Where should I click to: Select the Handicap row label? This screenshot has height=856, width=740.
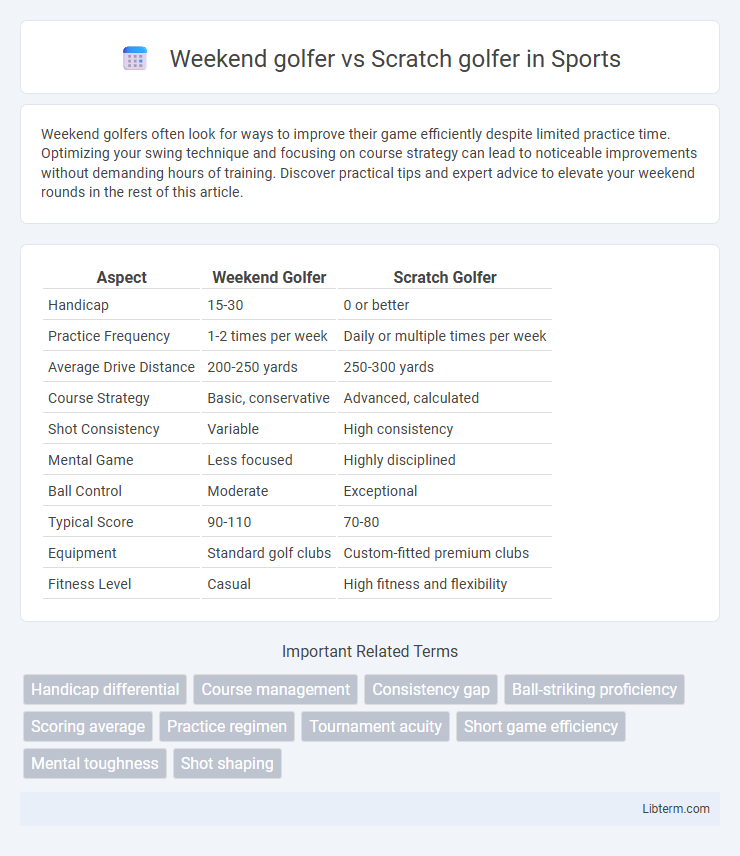(x=78, y=305)
